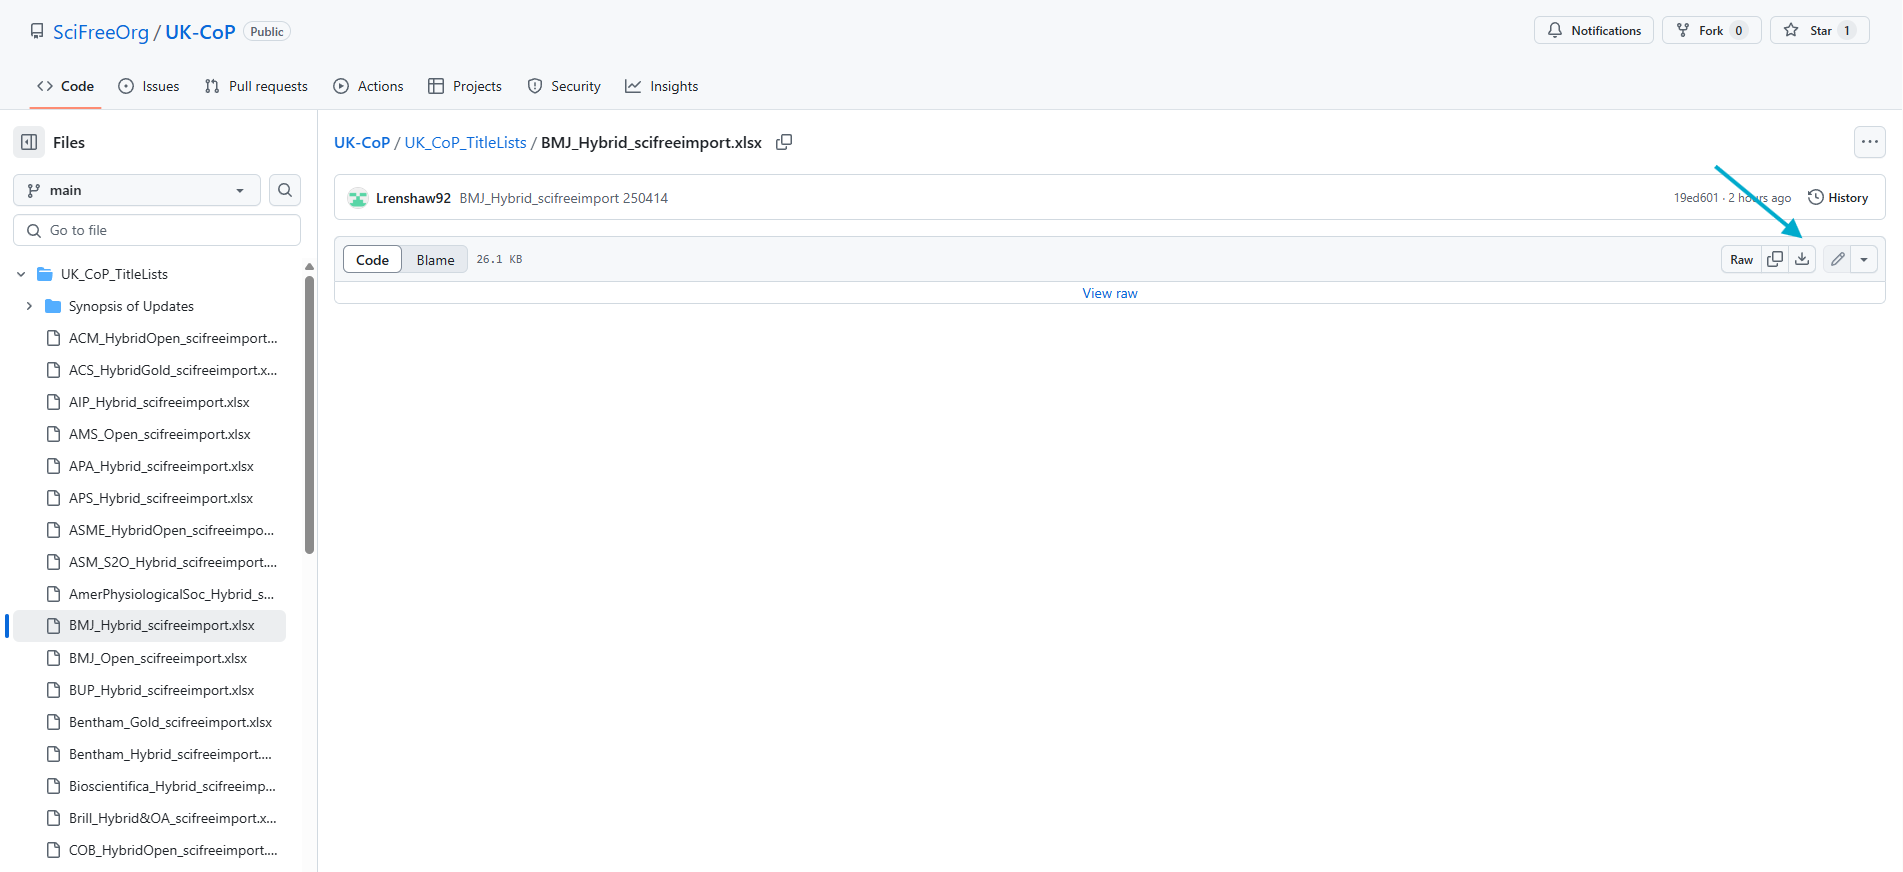1903x872 pixels.
Task: Open the UK-CoP repository title link
Action: tap(200, 32)
